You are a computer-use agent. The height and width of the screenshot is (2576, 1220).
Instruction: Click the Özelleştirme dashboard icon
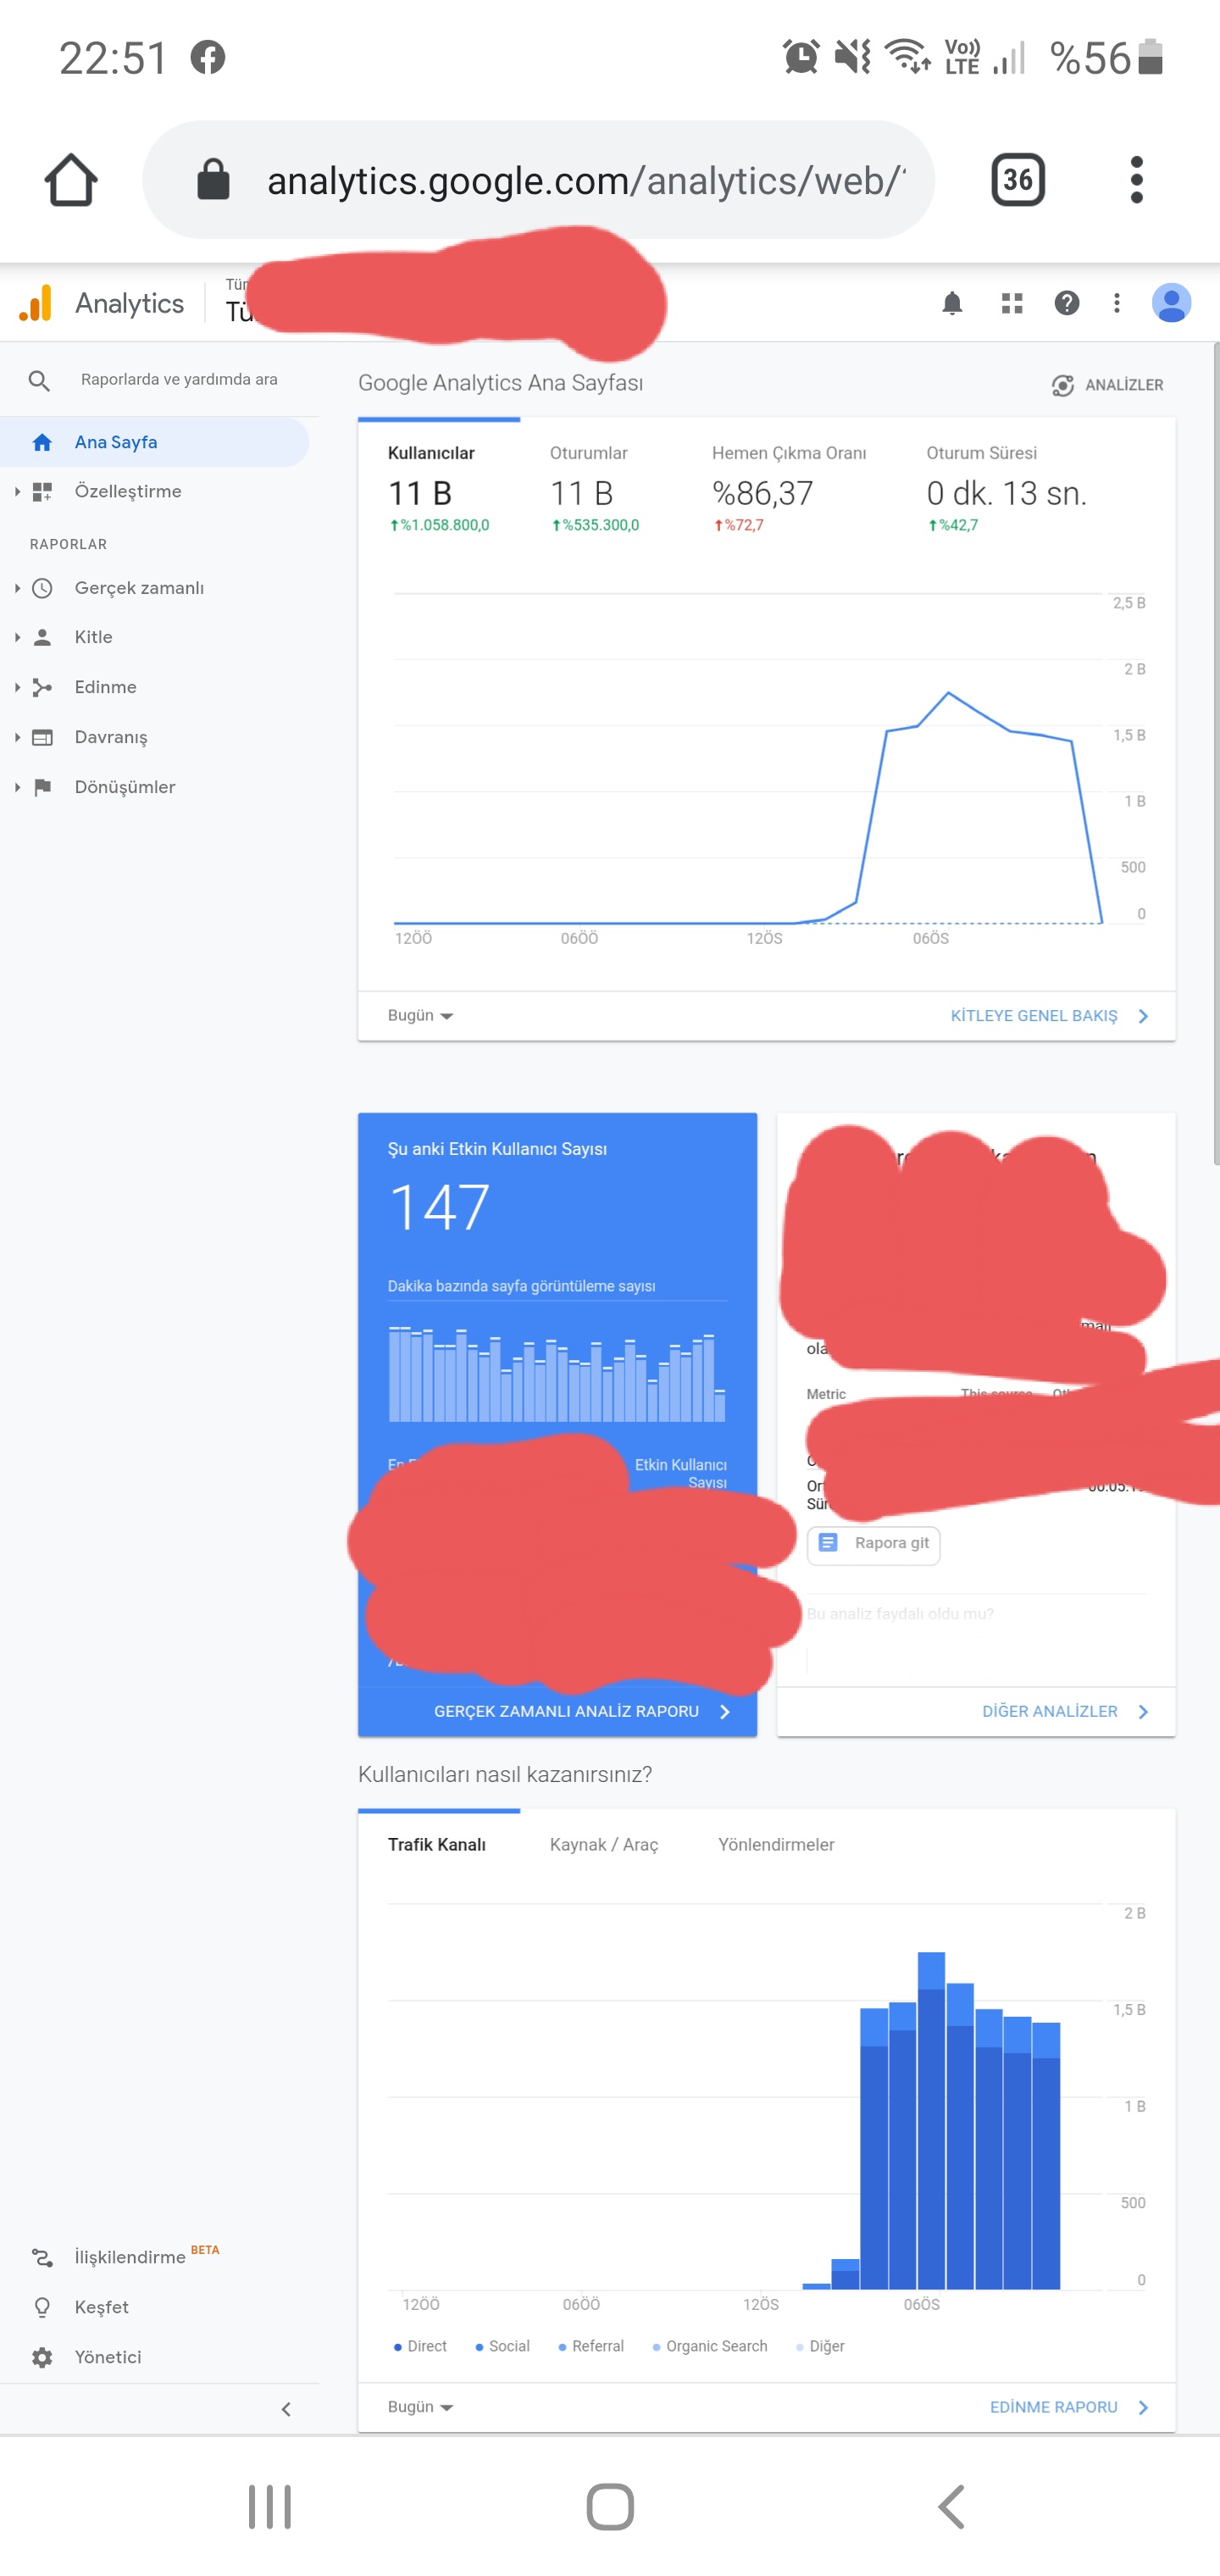(42, 491)
